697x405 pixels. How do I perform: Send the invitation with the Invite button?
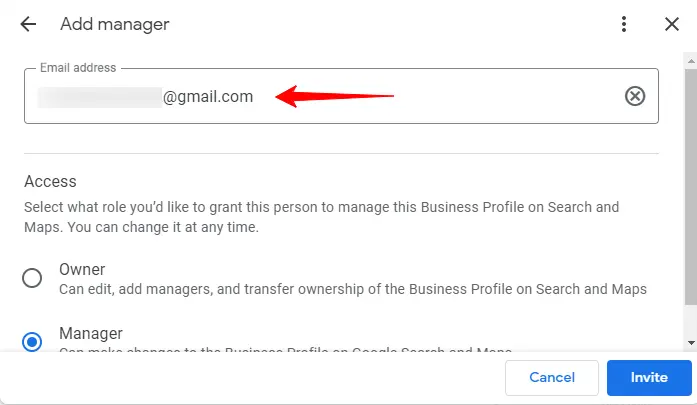click(649, 378)
